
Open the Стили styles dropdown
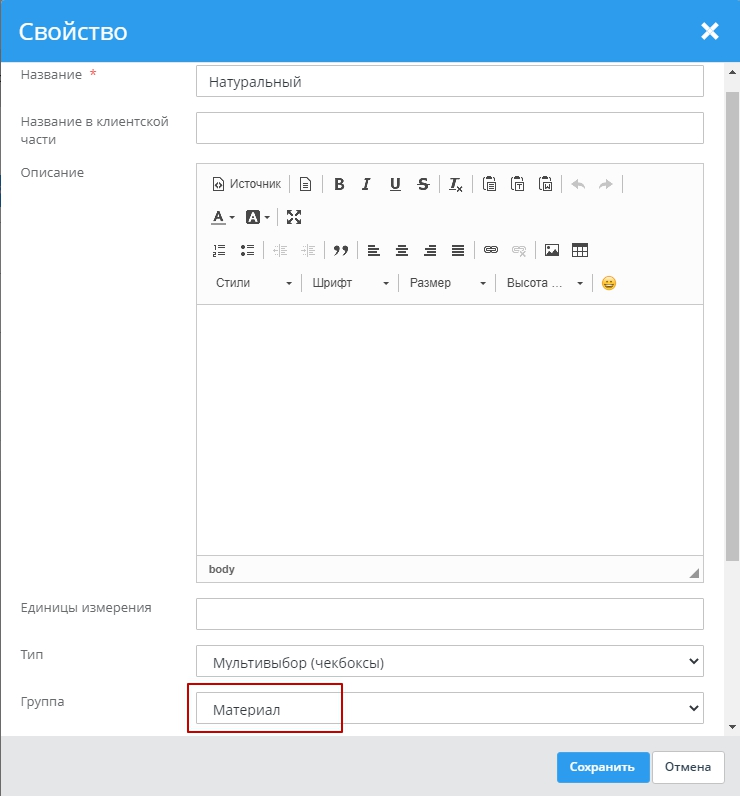[x=253, y=283]
